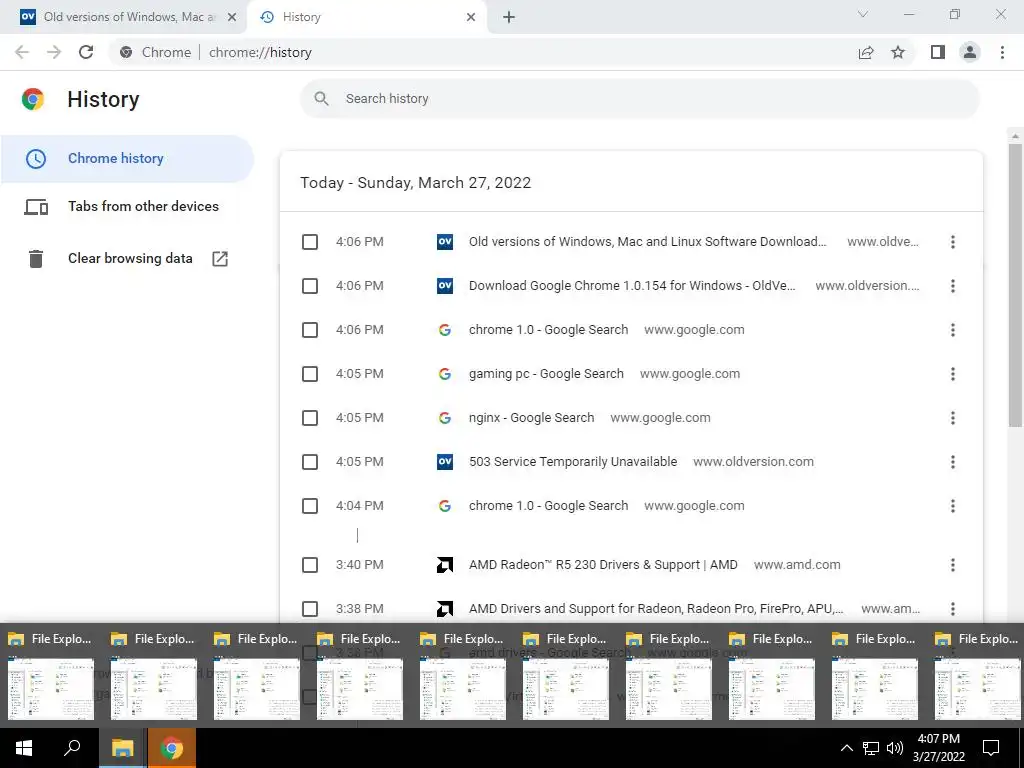
Task: Open actions menu for Old versions of Windows entry
Action: [953, 242]
